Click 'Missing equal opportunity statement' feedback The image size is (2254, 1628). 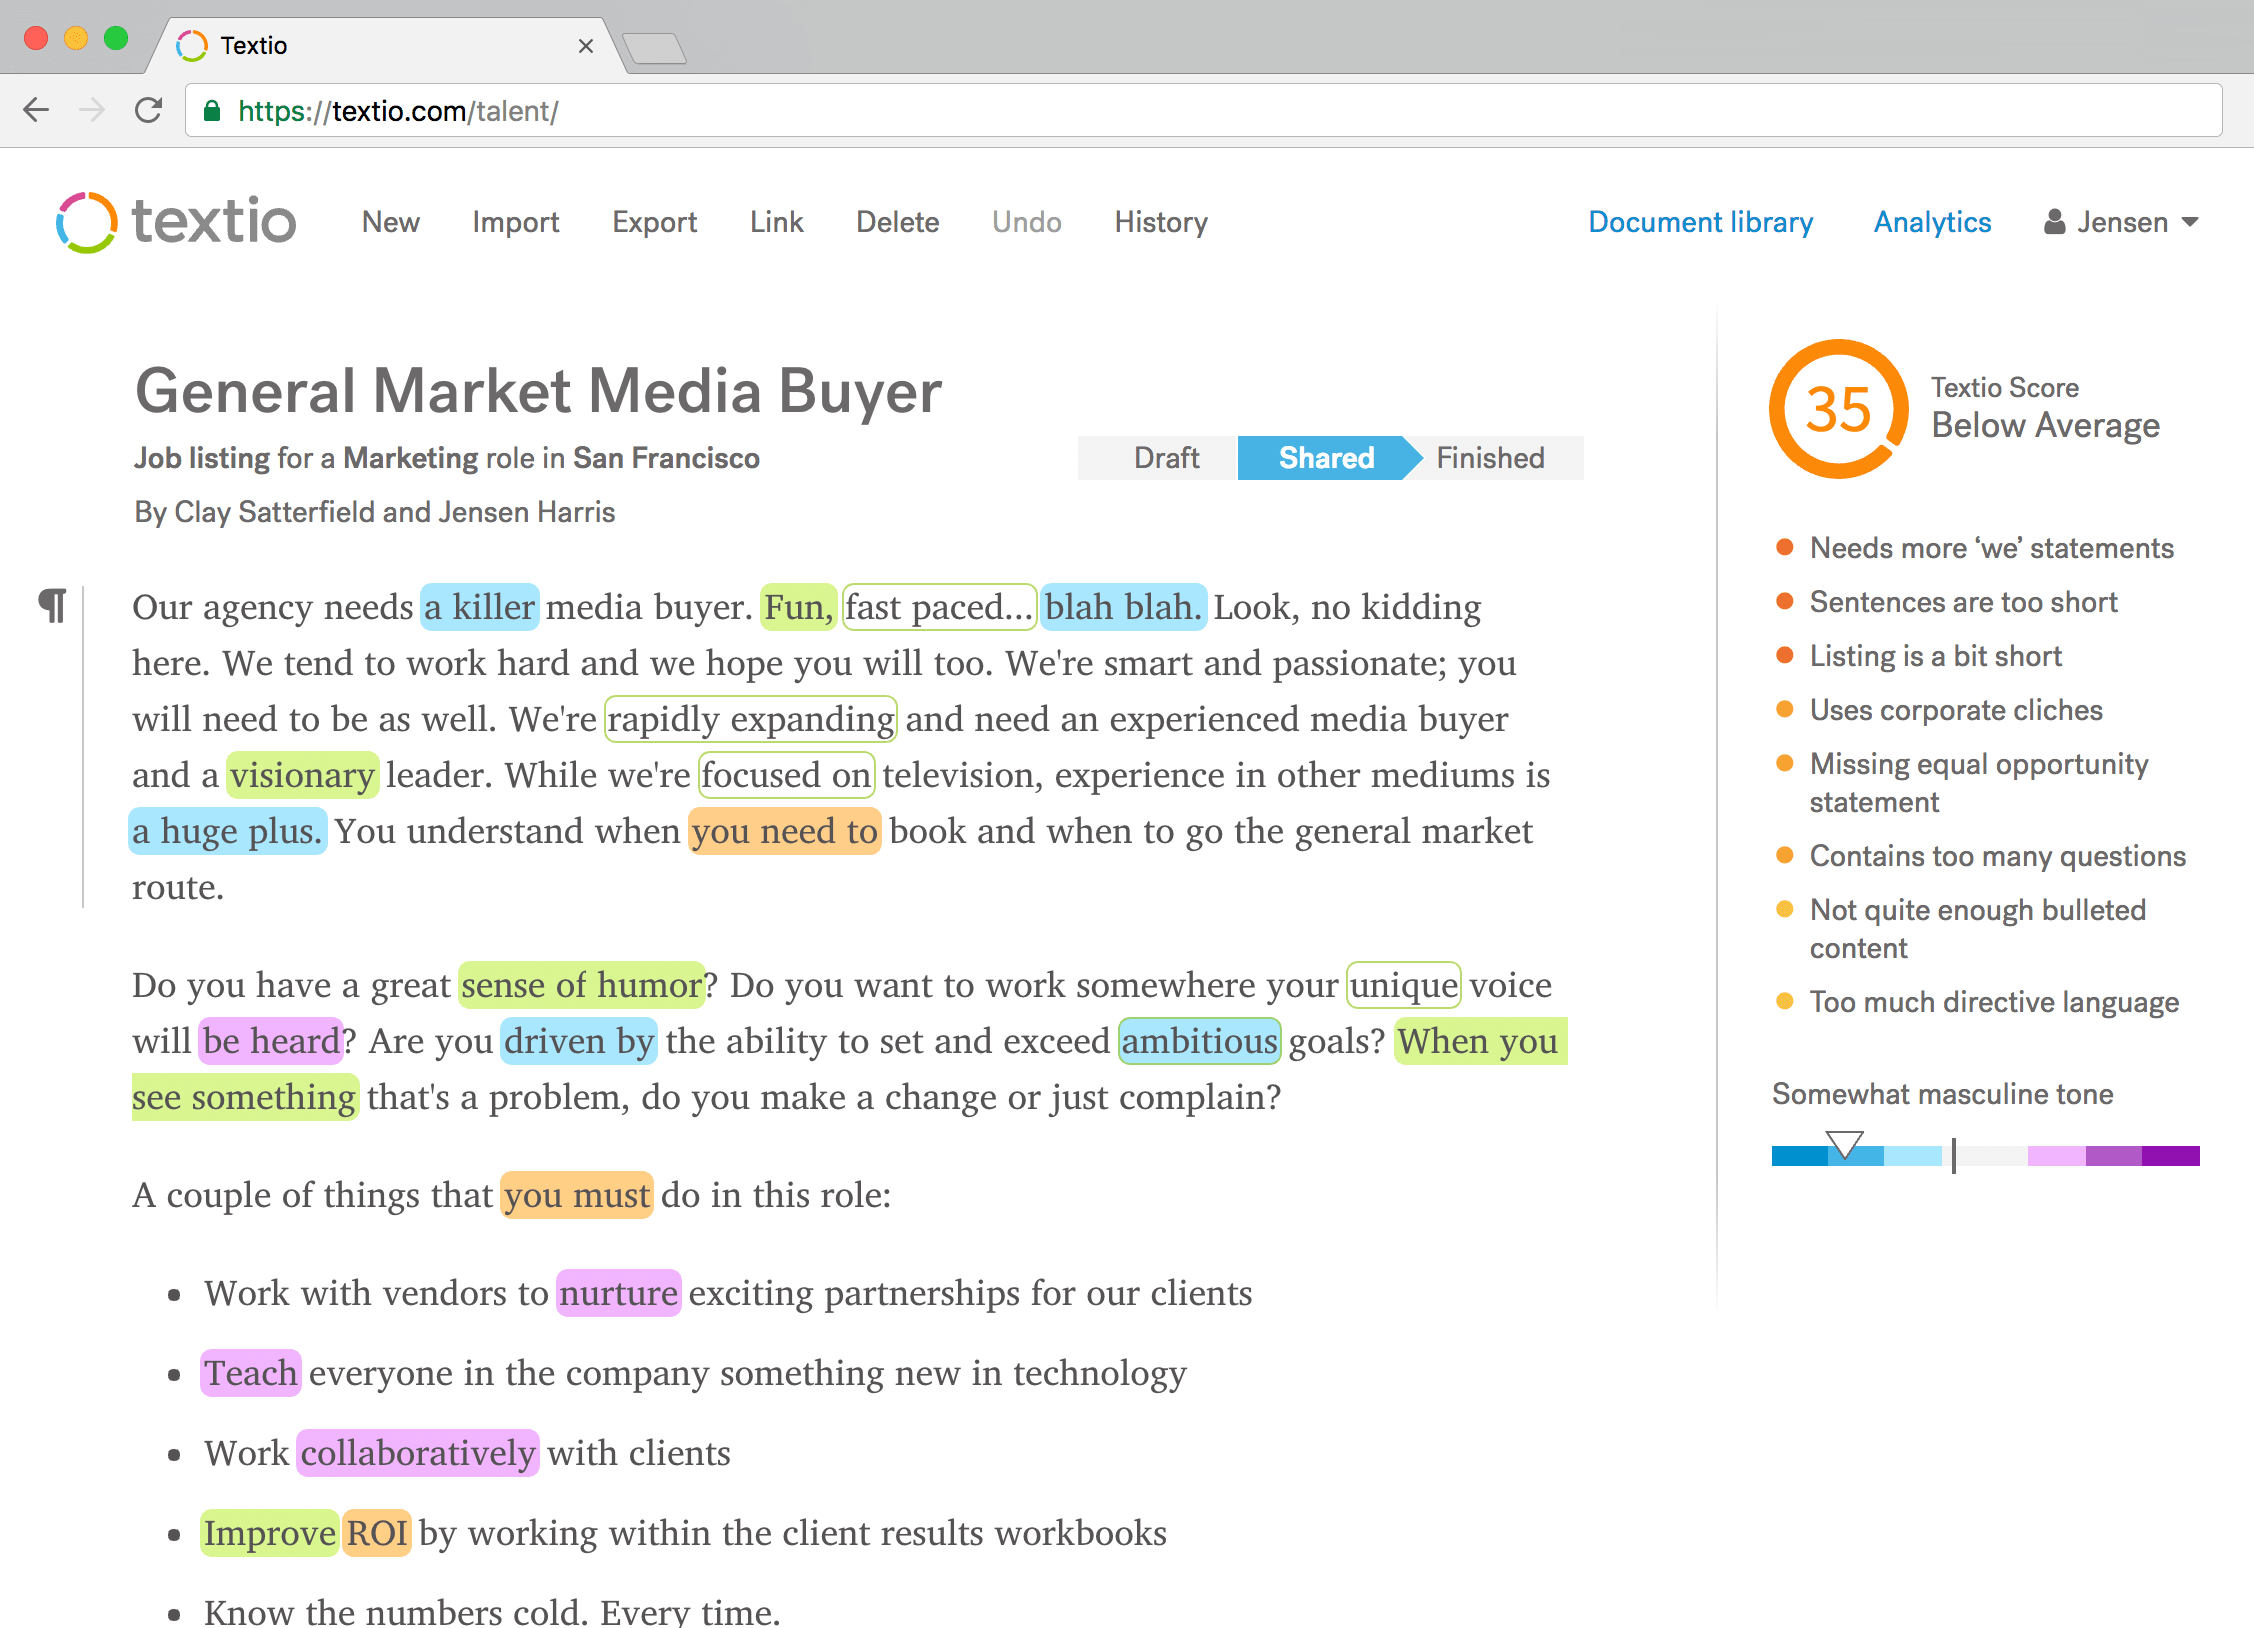point(1979,783)
